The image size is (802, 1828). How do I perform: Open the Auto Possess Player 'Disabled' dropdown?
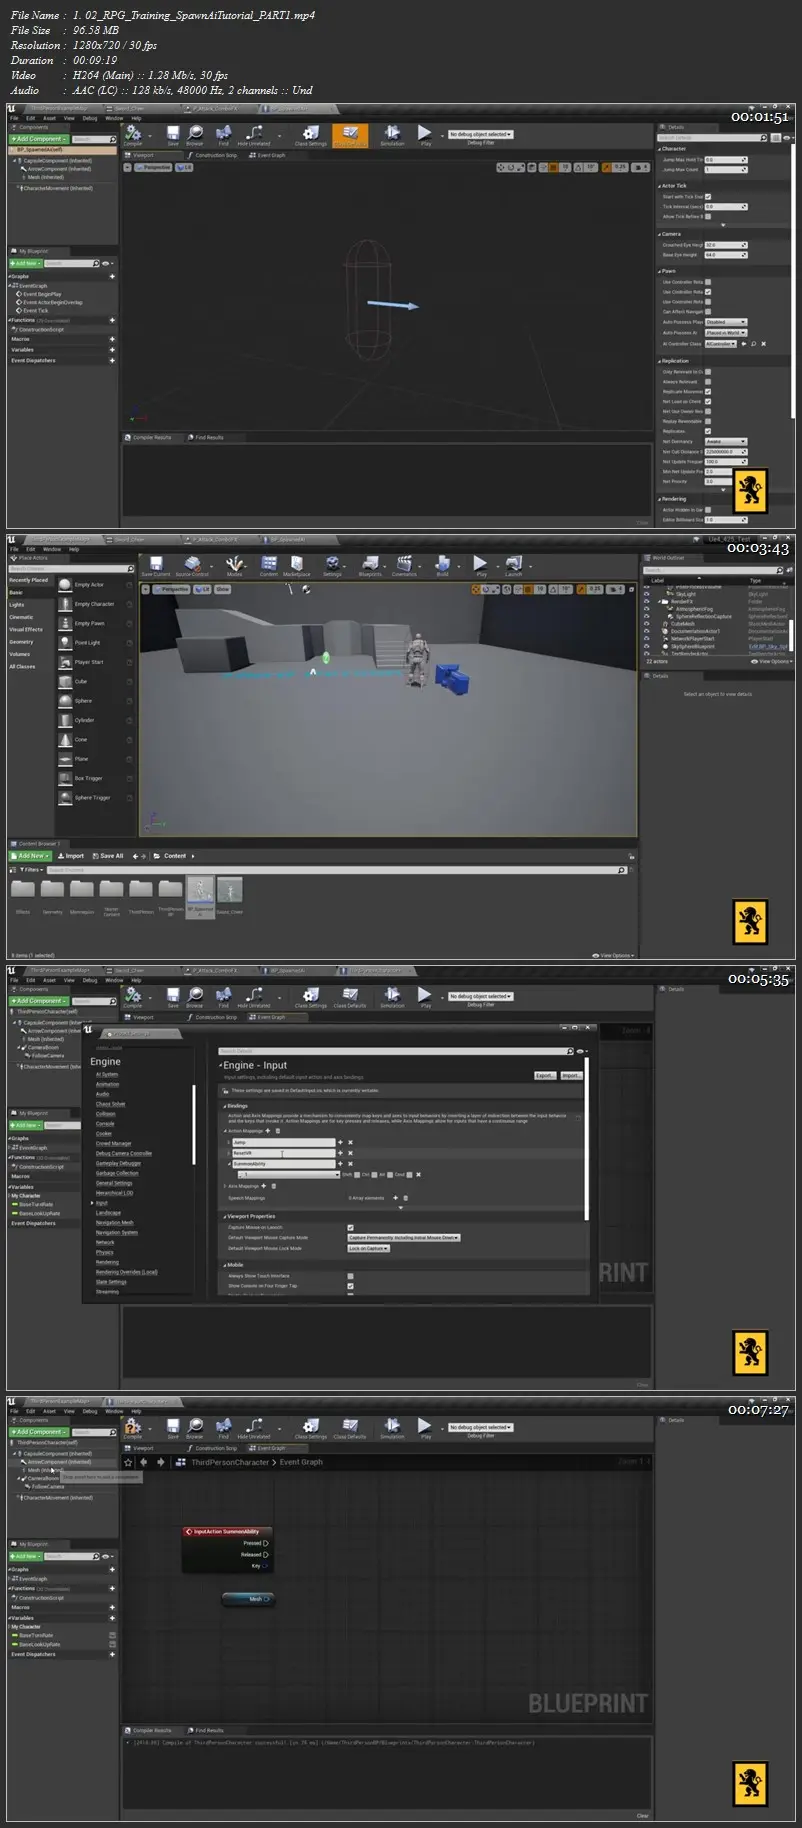[x=726, y=322]
